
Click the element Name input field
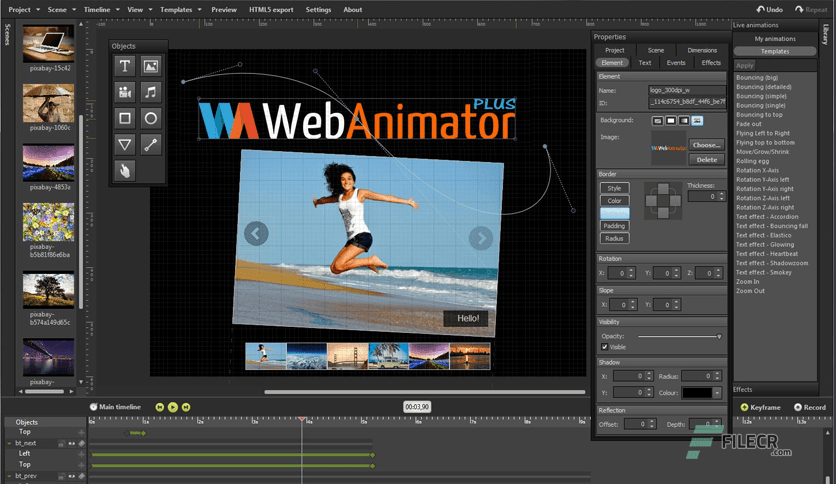click(687, 91)
